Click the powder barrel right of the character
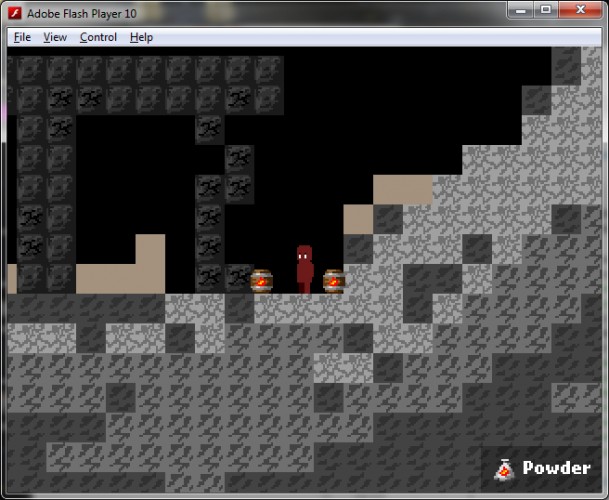The image size is (609, 500). (334, 281)
